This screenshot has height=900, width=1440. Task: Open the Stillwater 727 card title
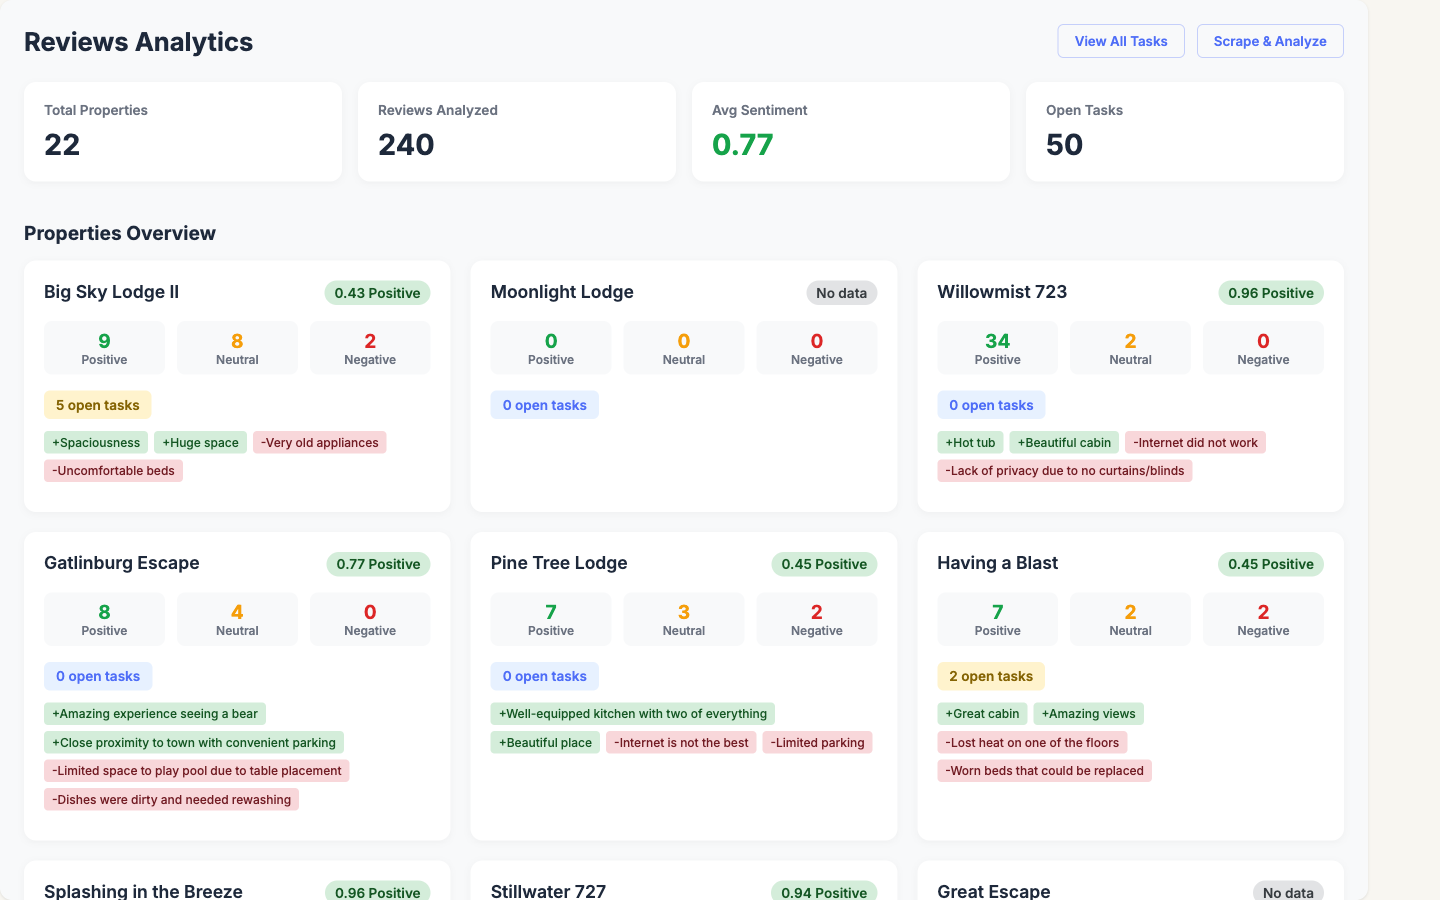[x=548, y=890]
